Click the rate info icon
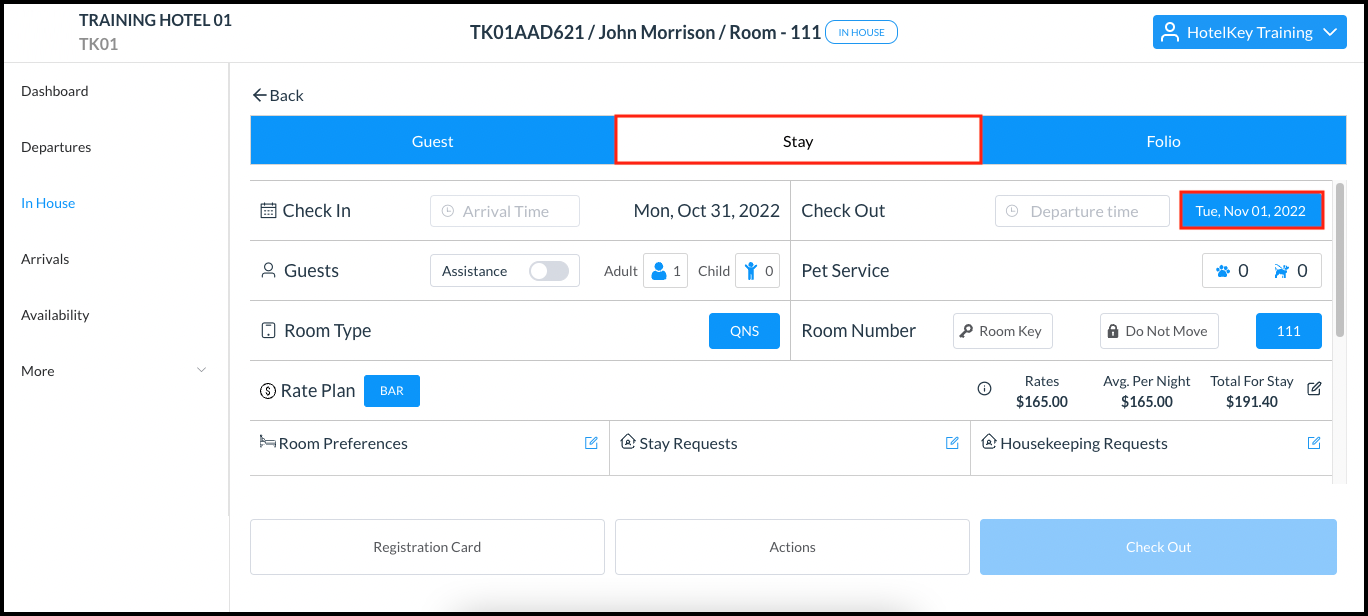1368x616 pixels. tap(983, 389)
